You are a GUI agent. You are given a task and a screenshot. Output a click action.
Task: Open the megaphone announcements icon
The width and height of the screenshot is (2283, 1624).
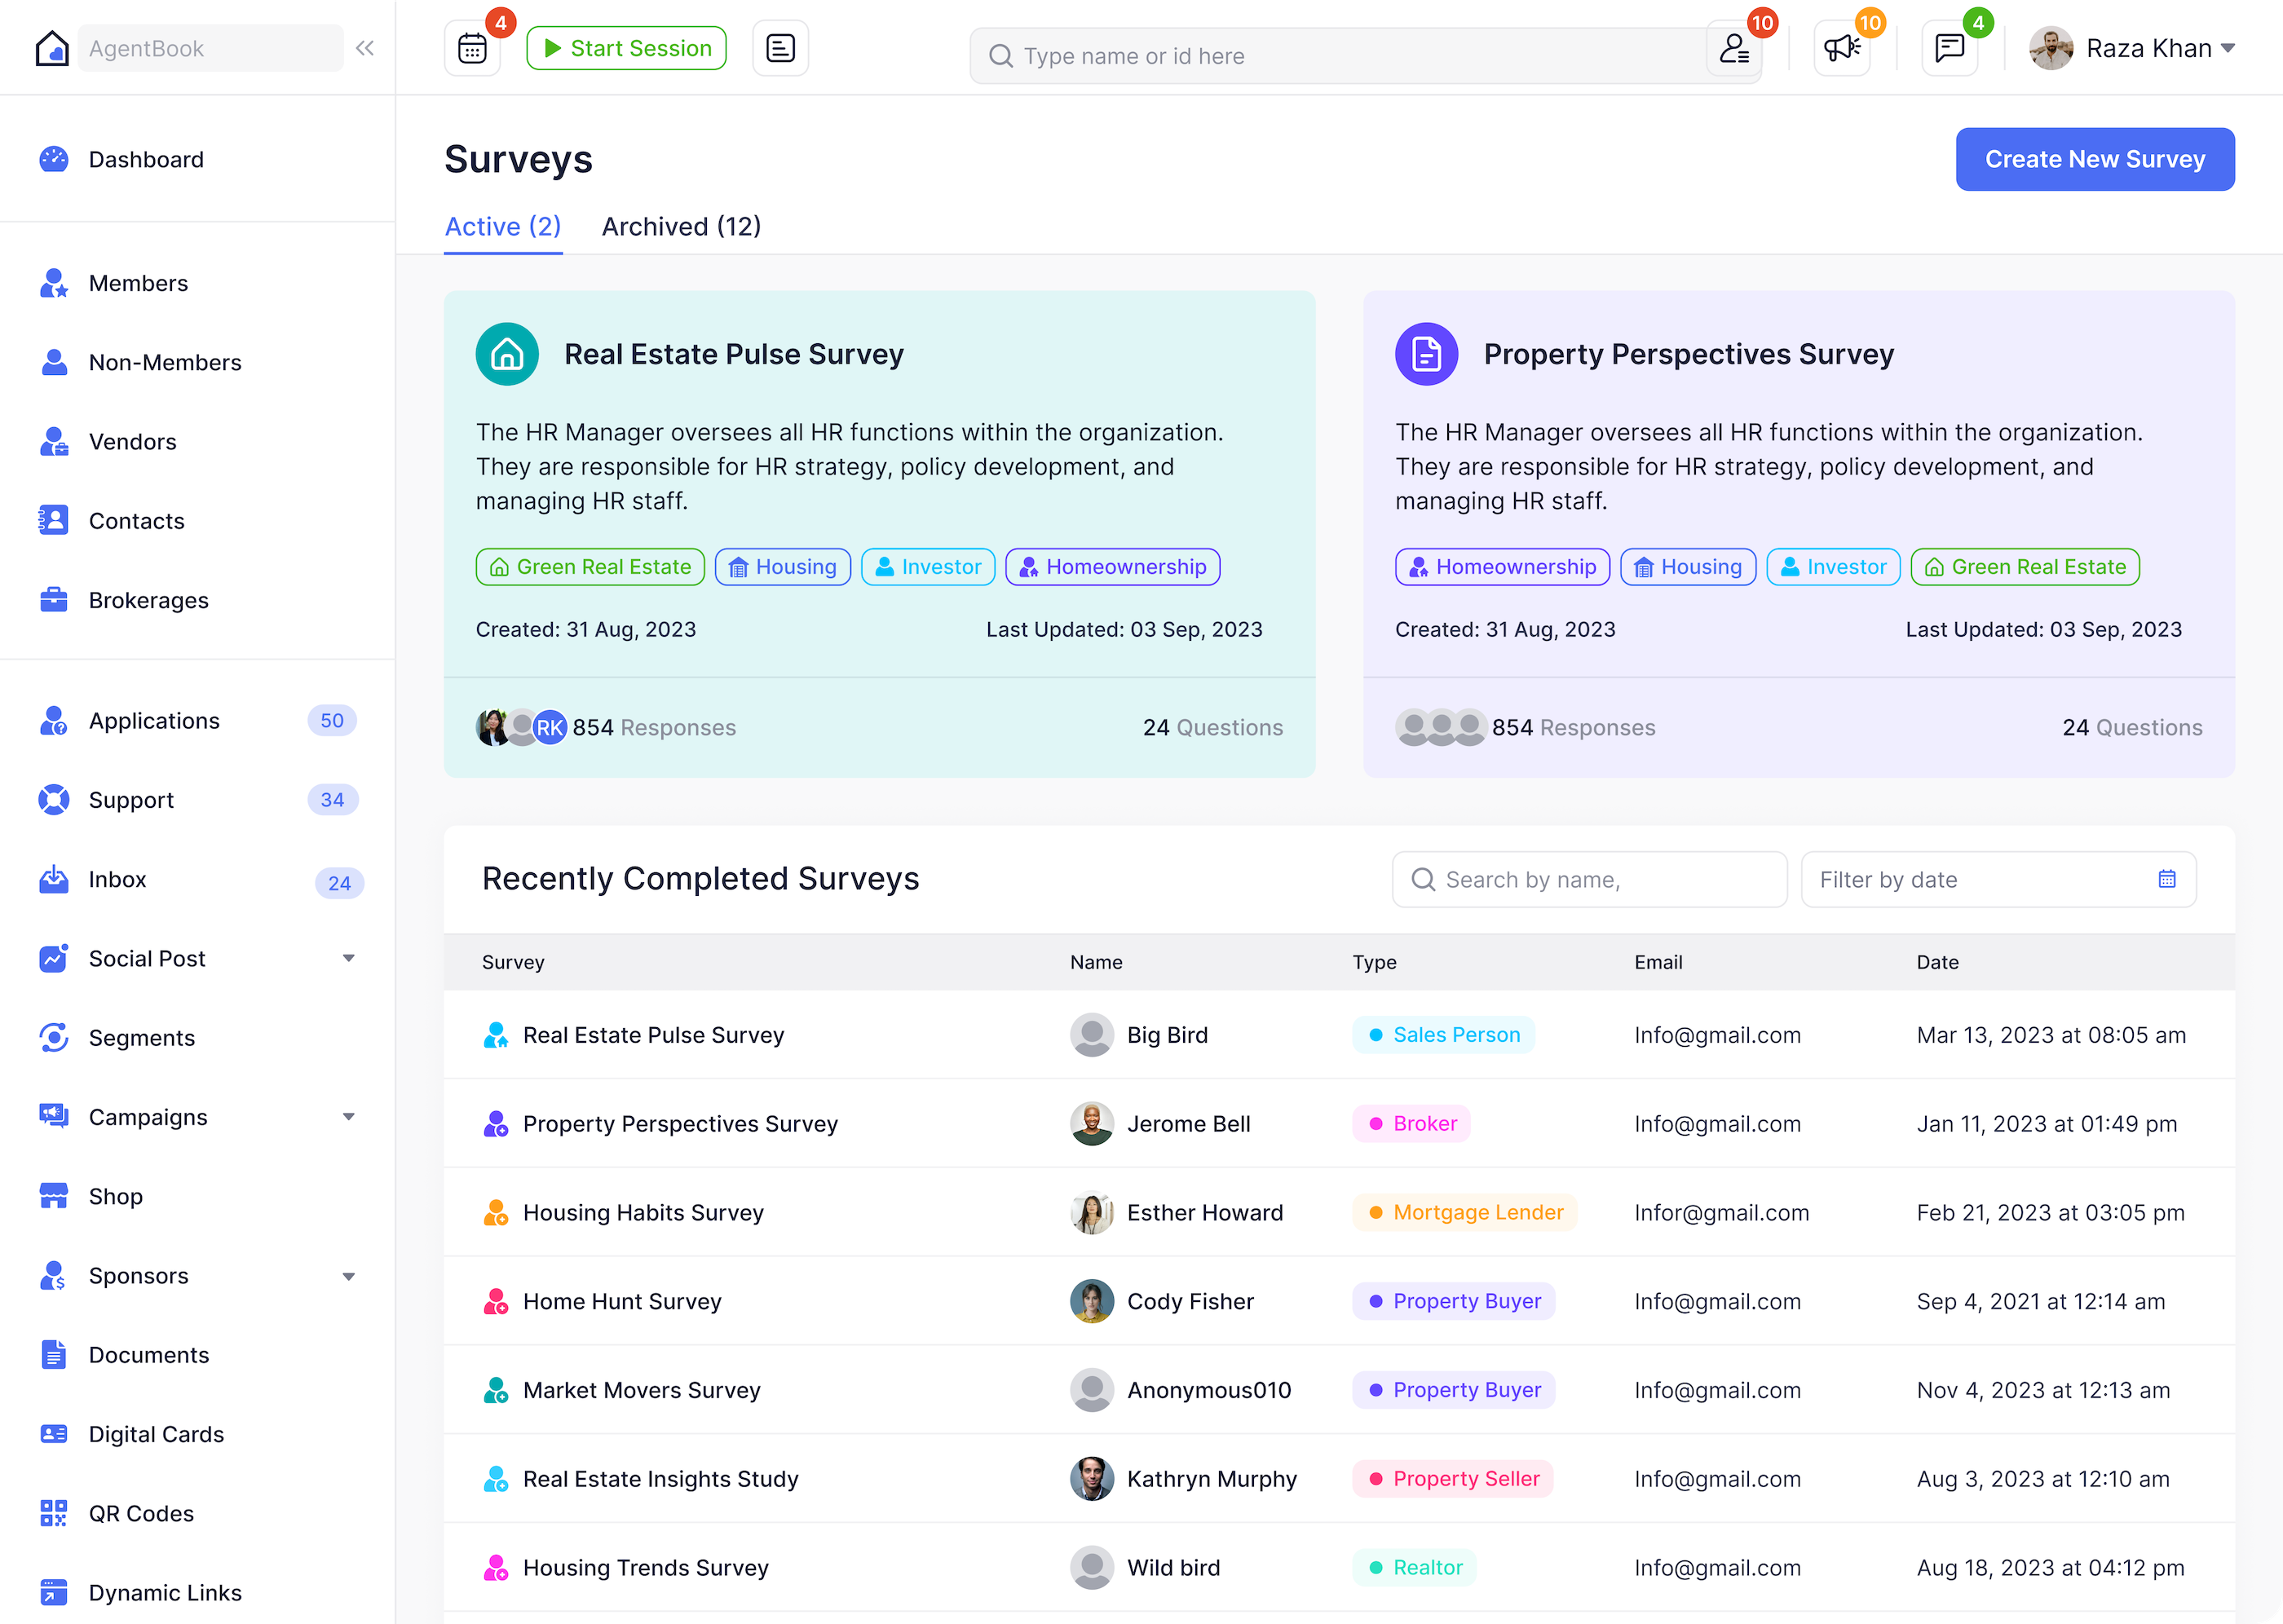tap(1841, 48)
